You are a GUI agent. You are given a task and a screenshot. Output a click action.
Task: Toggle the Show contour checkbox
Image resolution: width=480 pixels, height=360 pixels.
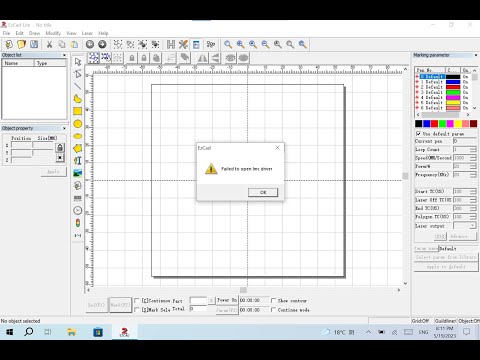273,300
